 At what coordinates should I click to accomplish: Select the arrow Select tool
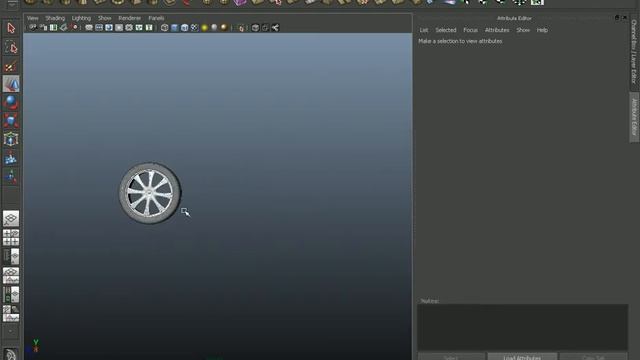pos(11,28)
